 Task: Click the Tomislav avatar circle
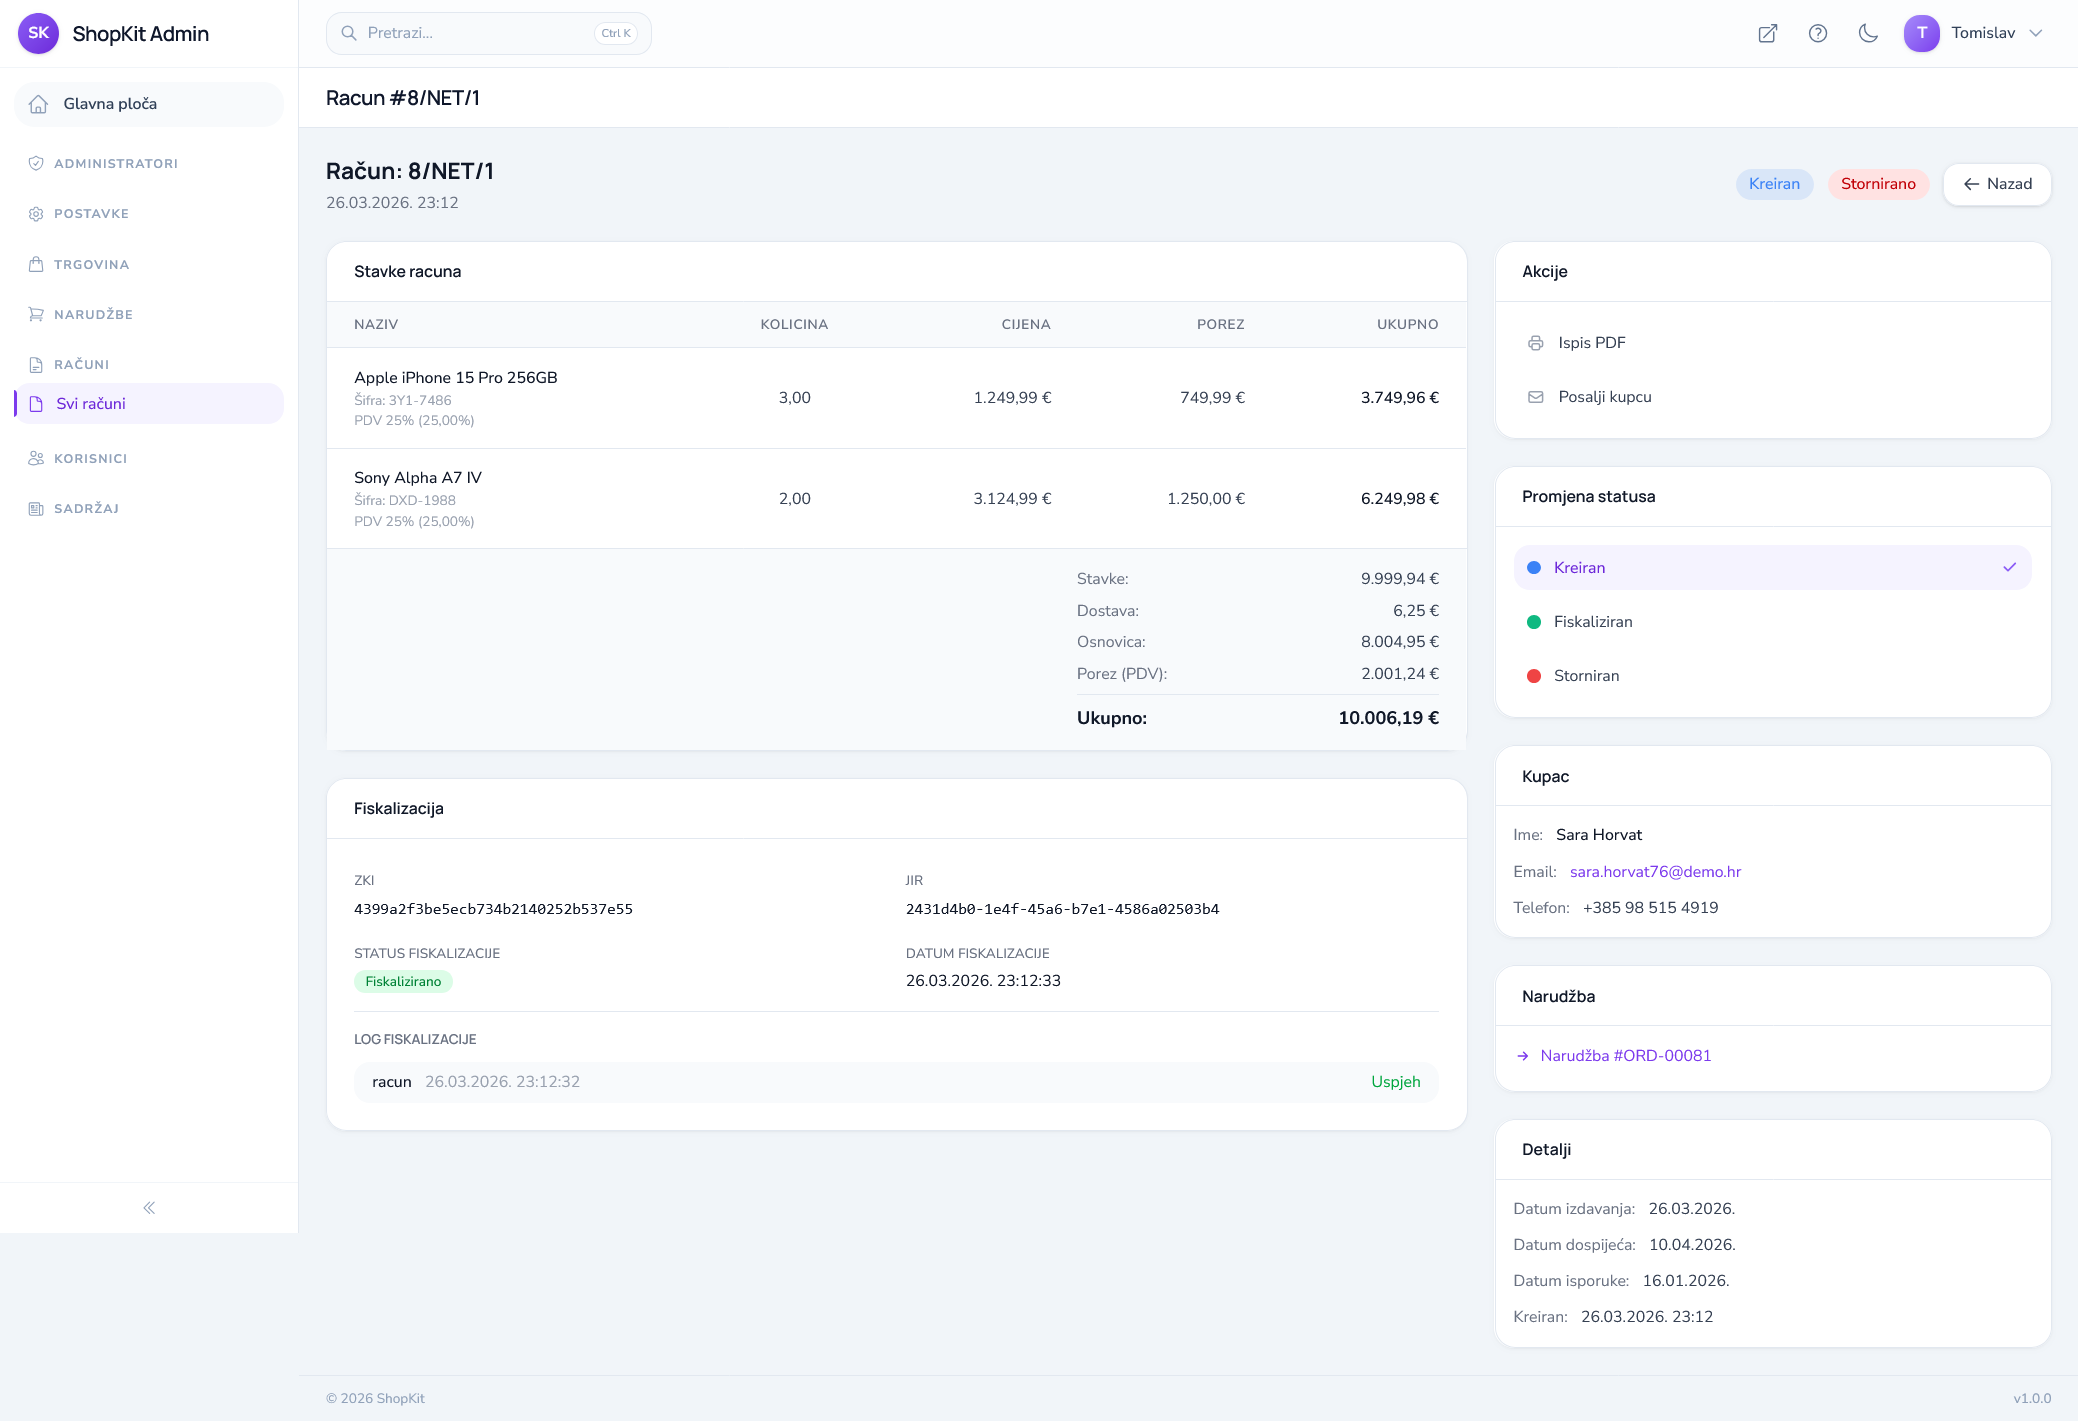coord(1922,33)
